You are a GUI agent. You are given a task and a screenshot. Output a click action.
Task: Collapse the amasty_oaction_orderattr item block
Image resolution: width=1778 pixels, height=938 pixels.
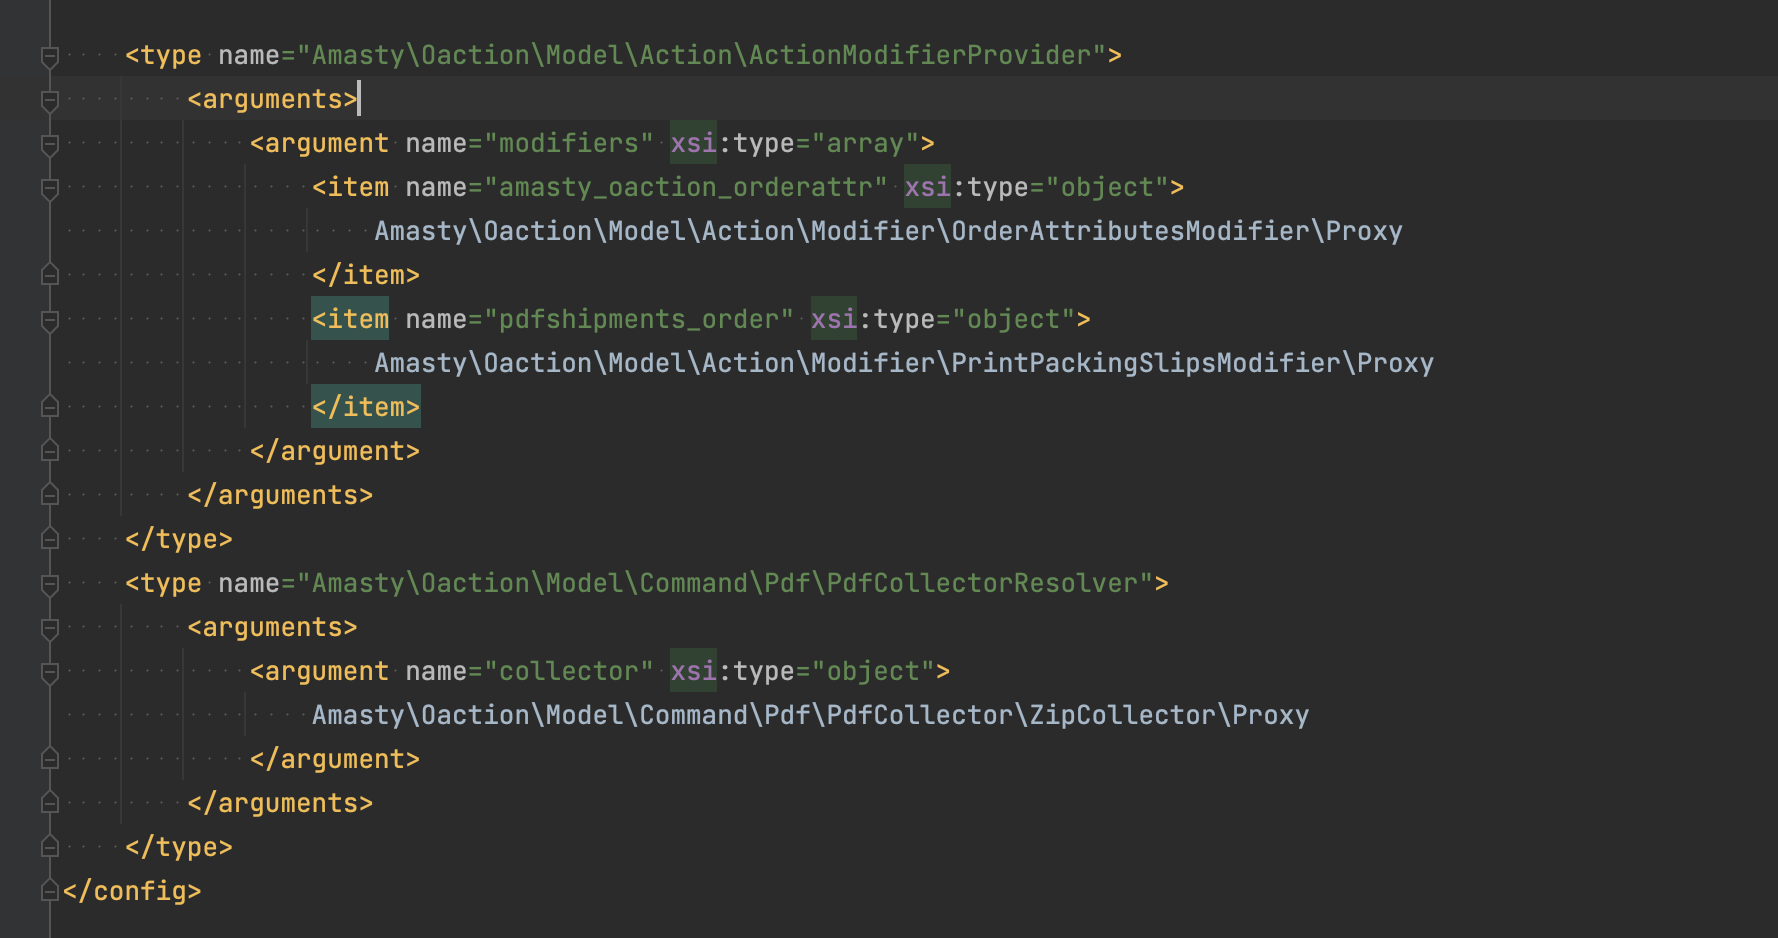click(47, 187)
